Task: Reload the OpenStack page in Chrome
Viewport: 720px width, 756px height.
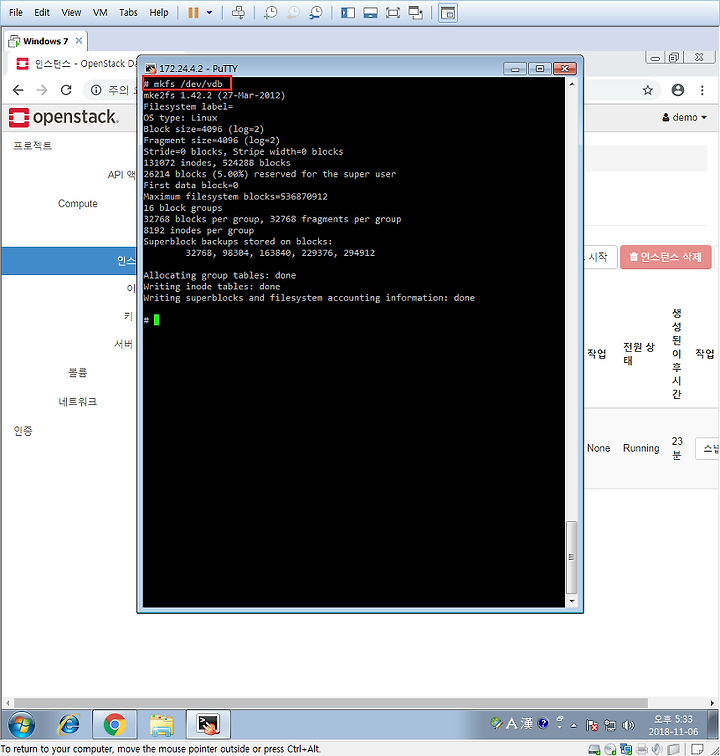Action: [66, 90]
